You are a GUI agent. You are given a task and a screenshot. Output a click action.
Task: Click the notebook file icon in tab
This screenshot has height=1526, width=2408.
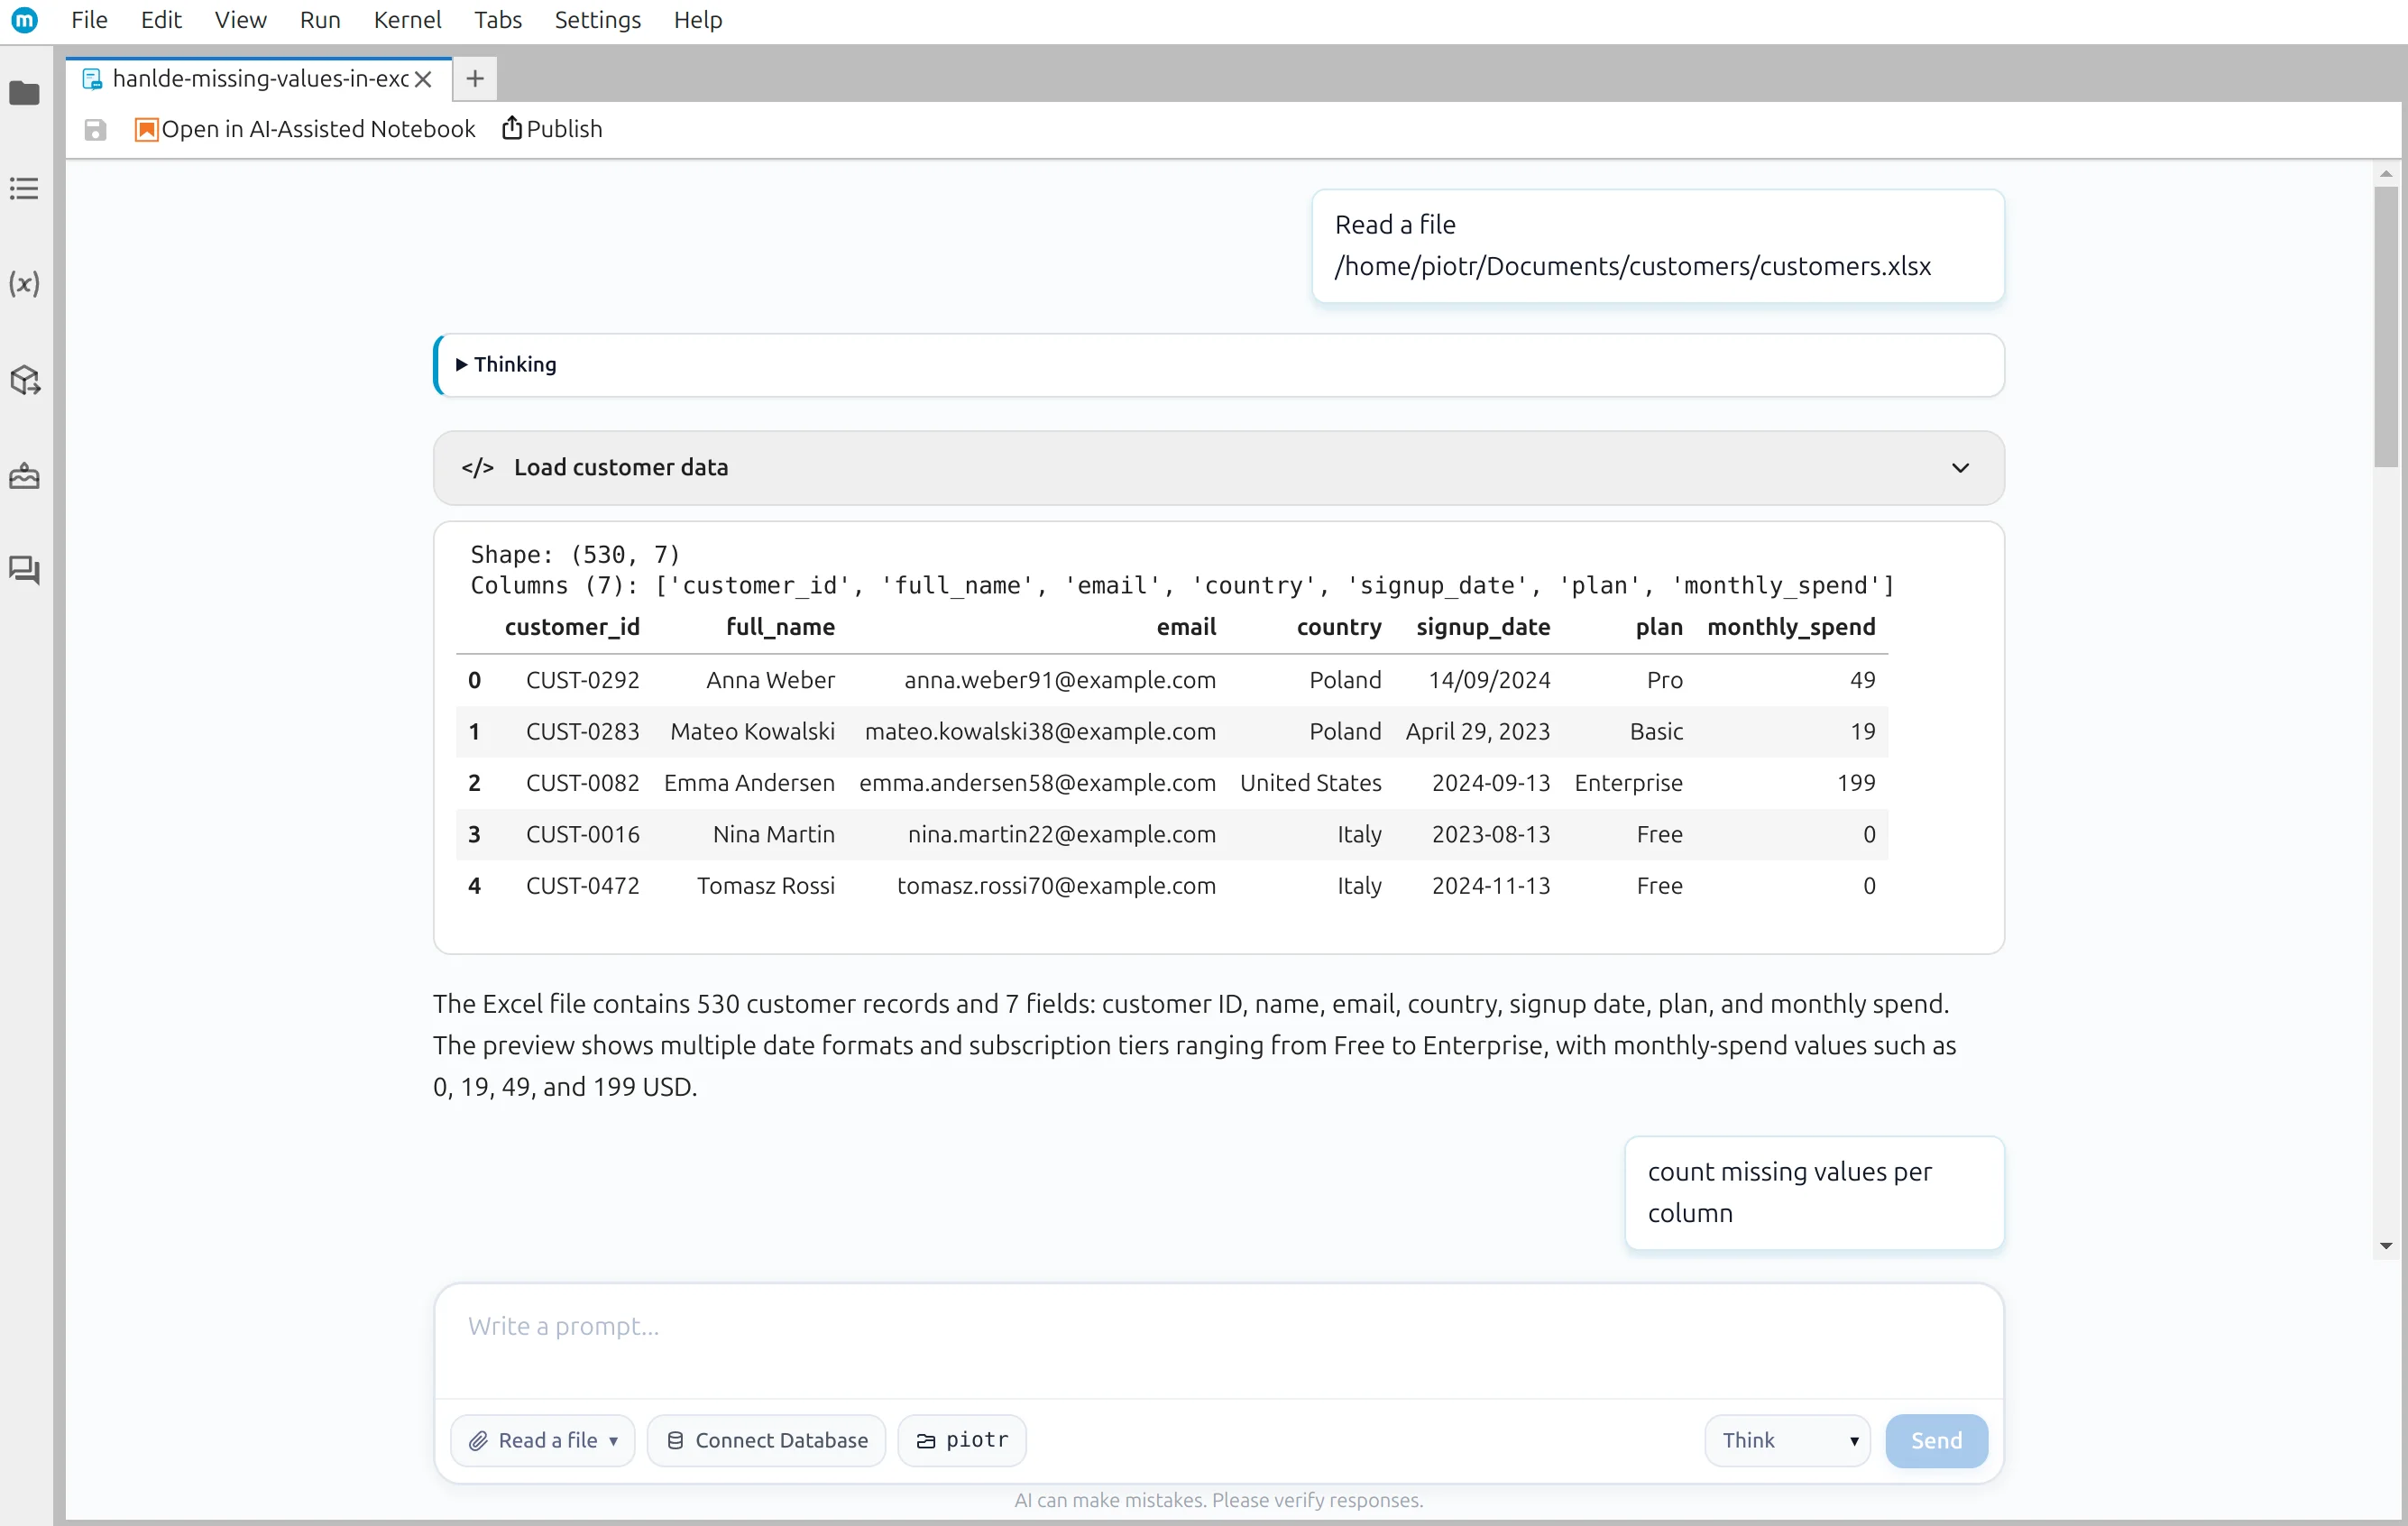click(92, 79)
